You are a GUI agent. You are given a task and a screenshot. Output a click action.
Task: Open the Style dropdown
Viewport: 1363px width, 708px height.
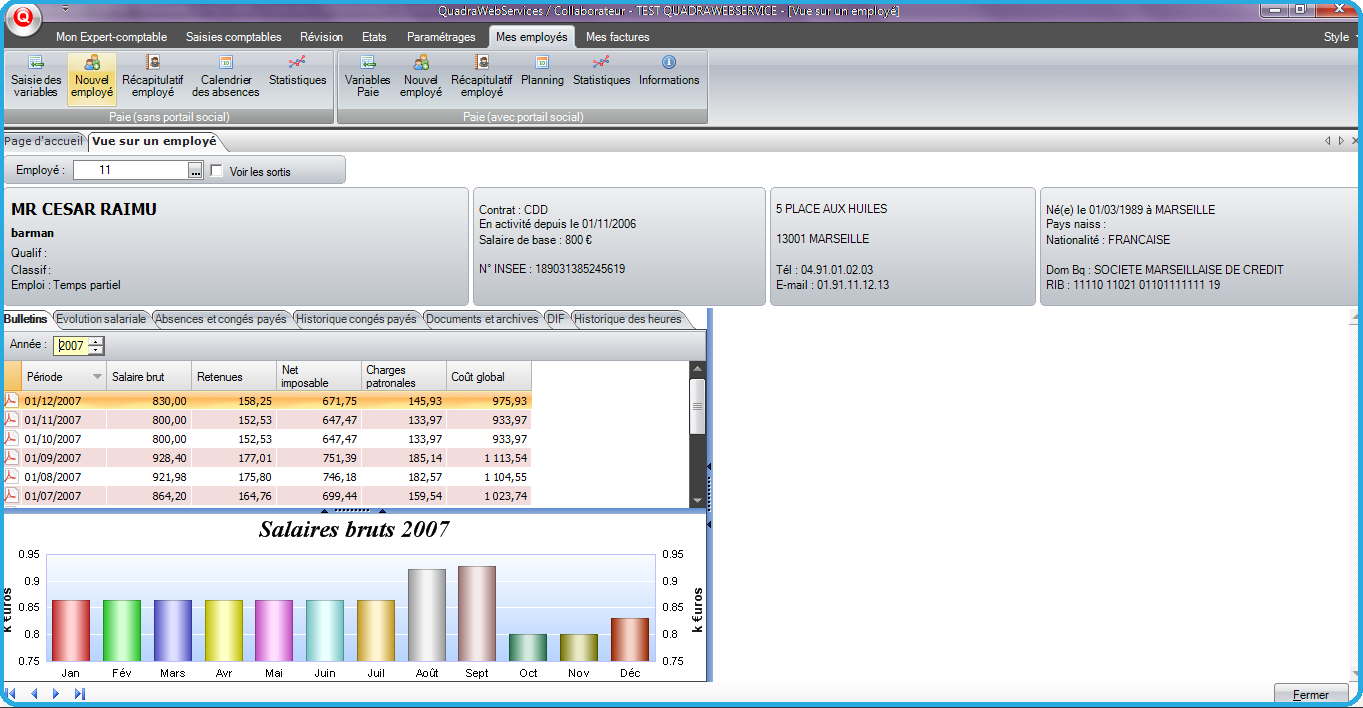click(1340, 37)
